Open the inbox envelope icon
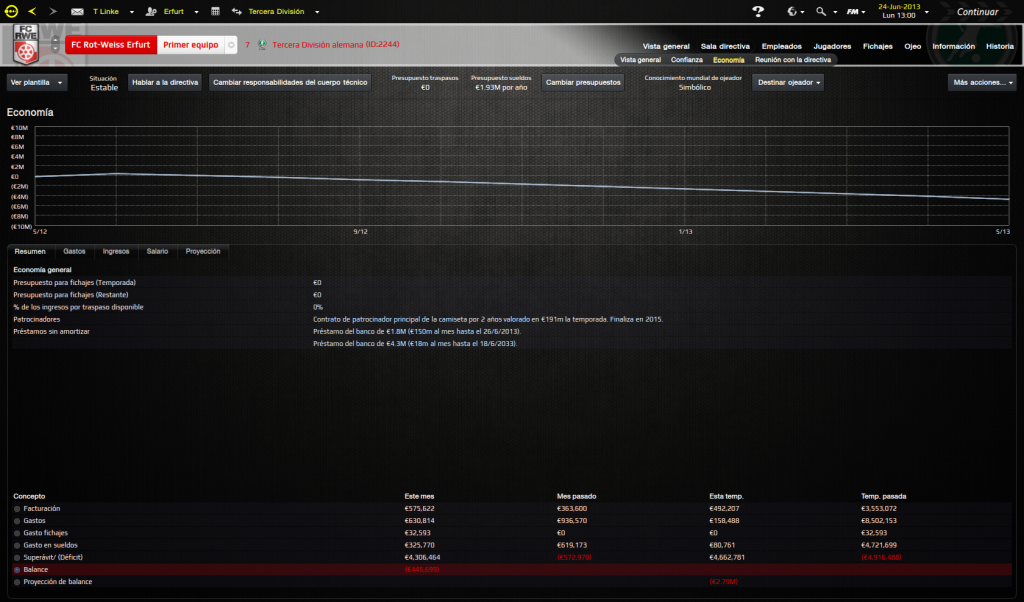Viewport: 1024px width, 602px height. (x=77, y=12)
